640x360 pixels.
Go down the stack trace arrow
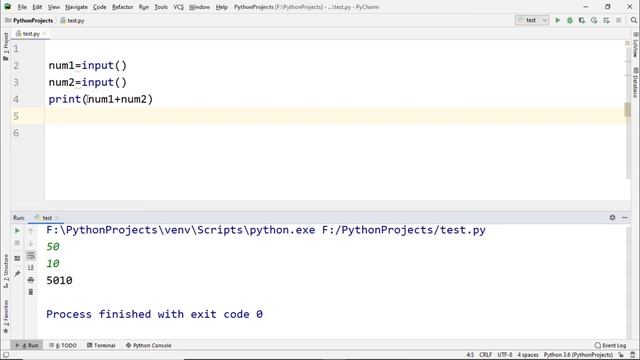pos(31,243)
